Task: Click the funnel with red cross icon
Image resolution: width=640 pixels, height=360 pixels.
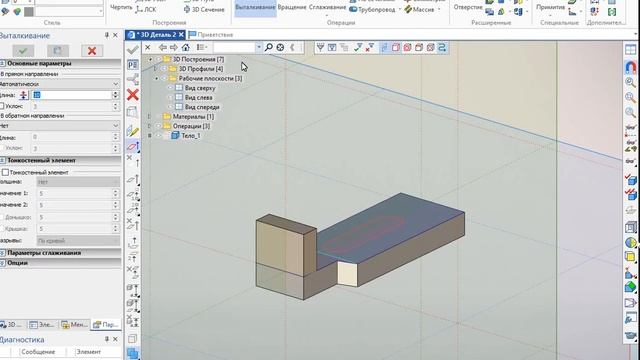Action: point(370,48)
